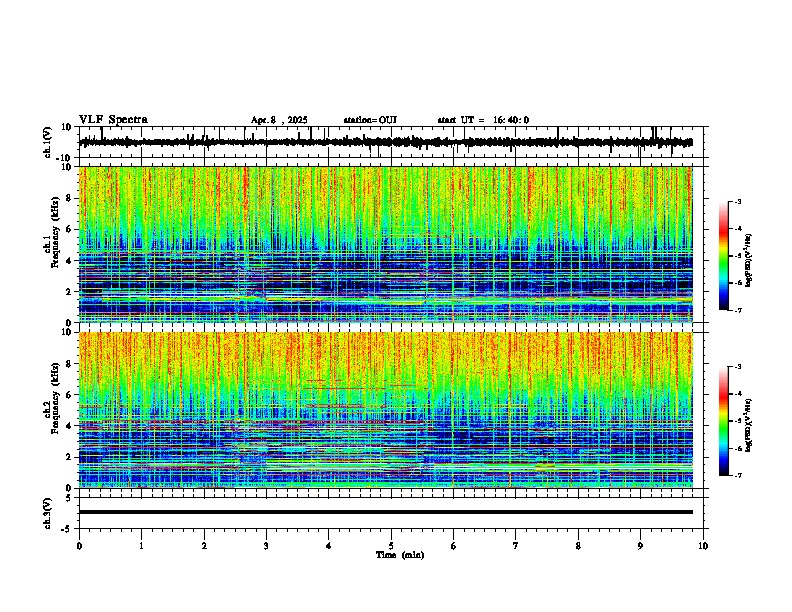This screenshot has height=612, width=792.
Task: Click the ch.1 "Frequency (kHz)" axis label
Action: coord(55,232)
